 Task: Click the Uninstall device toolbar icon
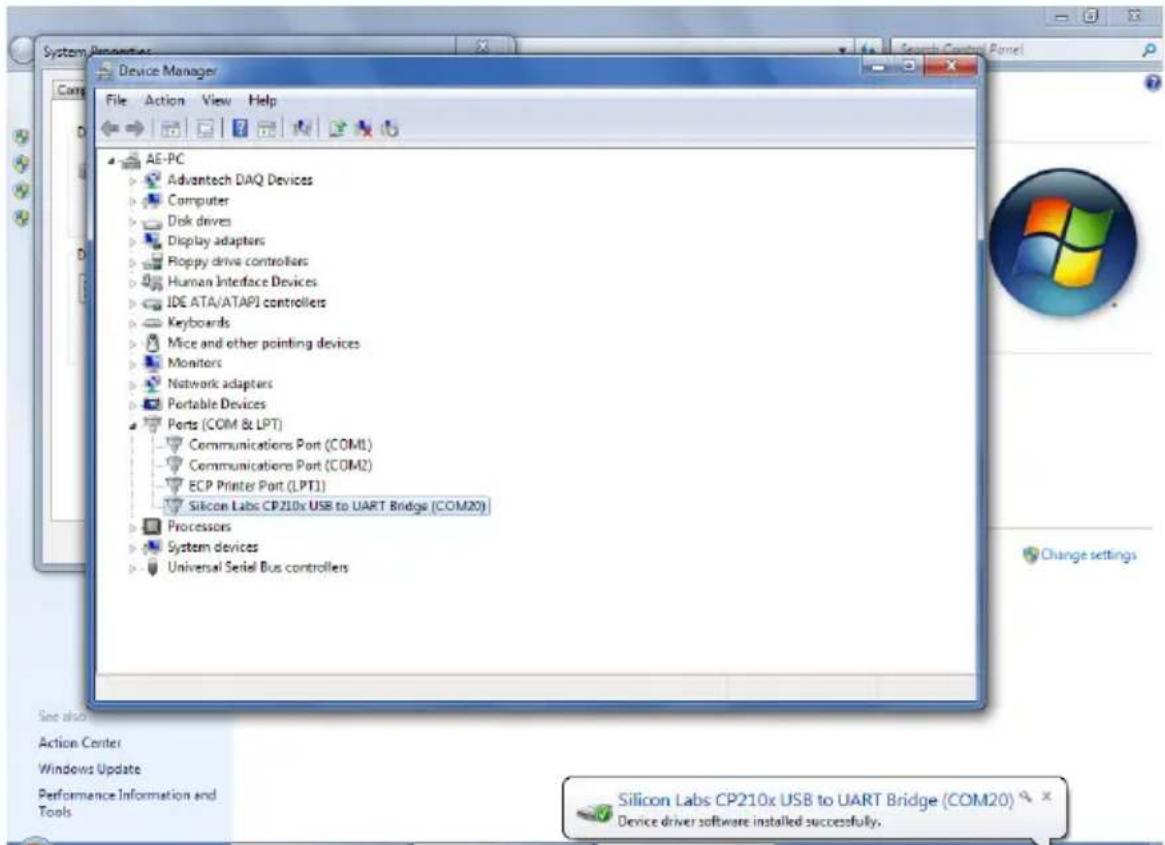tap(364, 129)
